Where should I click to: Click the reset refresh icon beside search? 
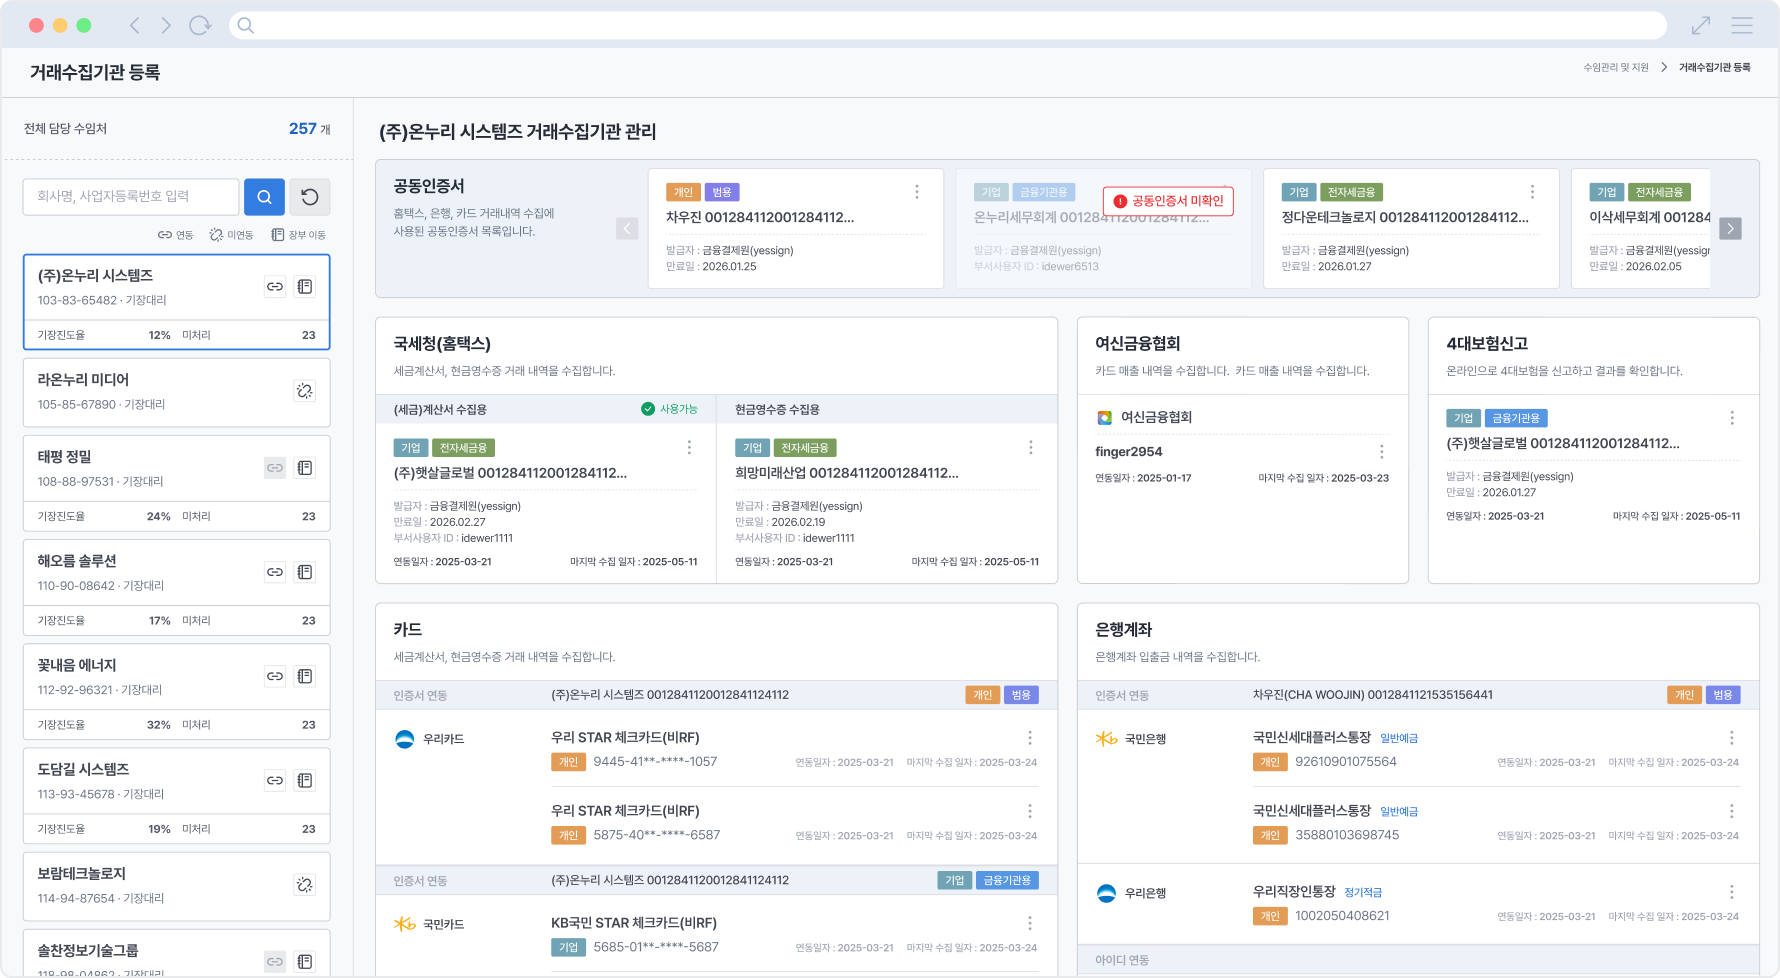pyautogui.click(x=310, y=197)
